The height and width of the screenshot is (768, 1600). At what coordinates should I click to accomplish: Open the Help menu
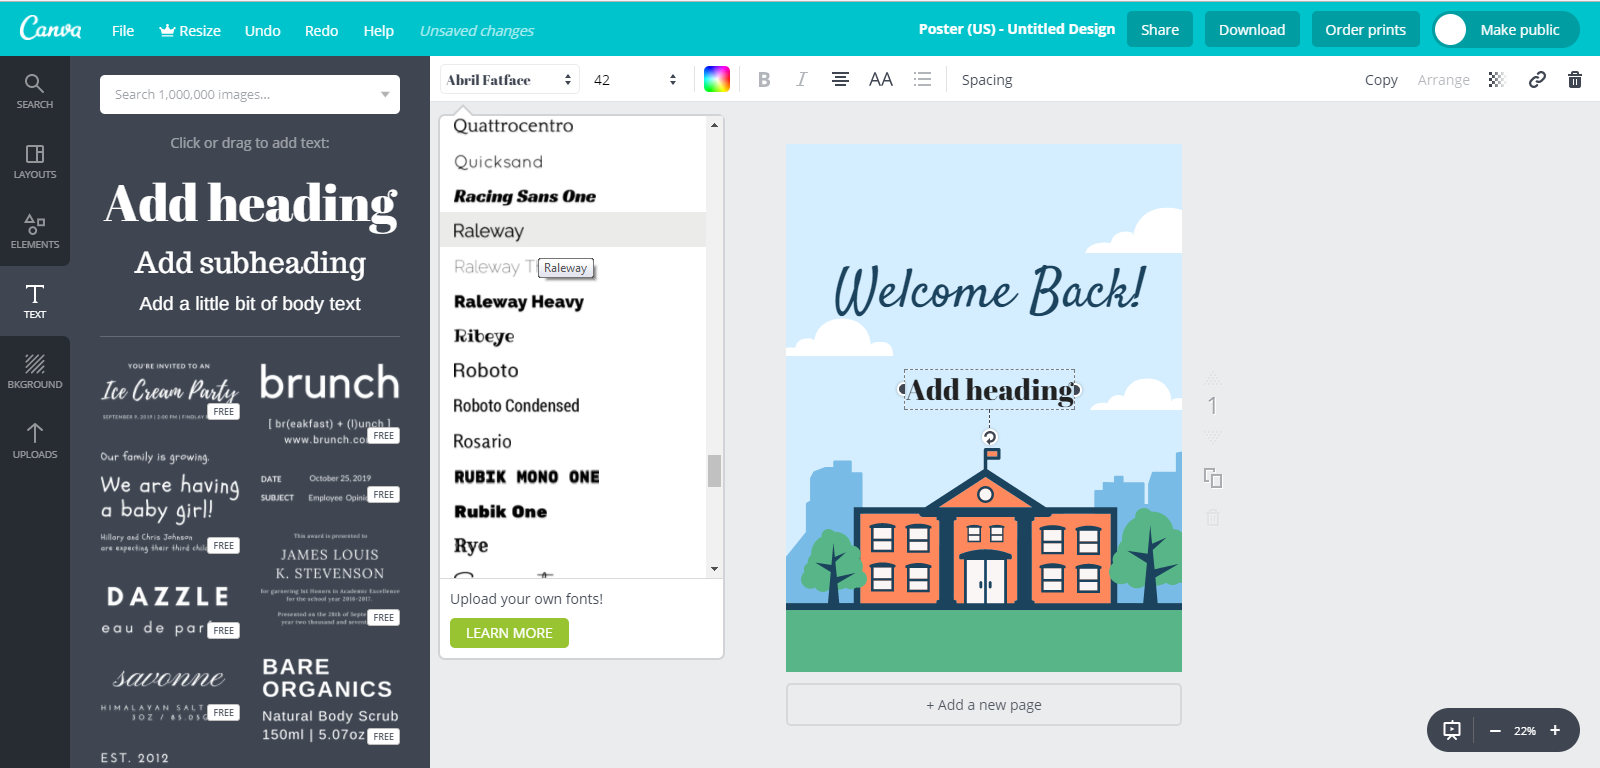pyautogui.click(x=378, y=31)
